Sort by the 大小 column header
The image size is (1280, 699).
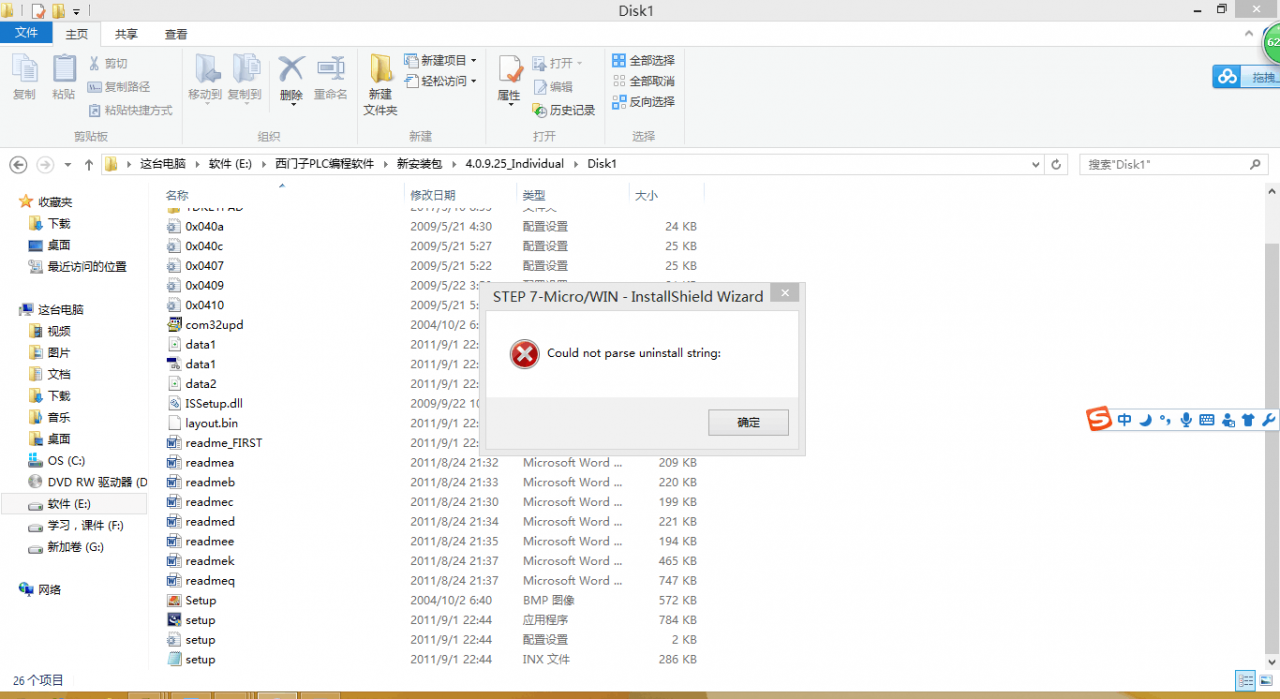coord(646,195)
